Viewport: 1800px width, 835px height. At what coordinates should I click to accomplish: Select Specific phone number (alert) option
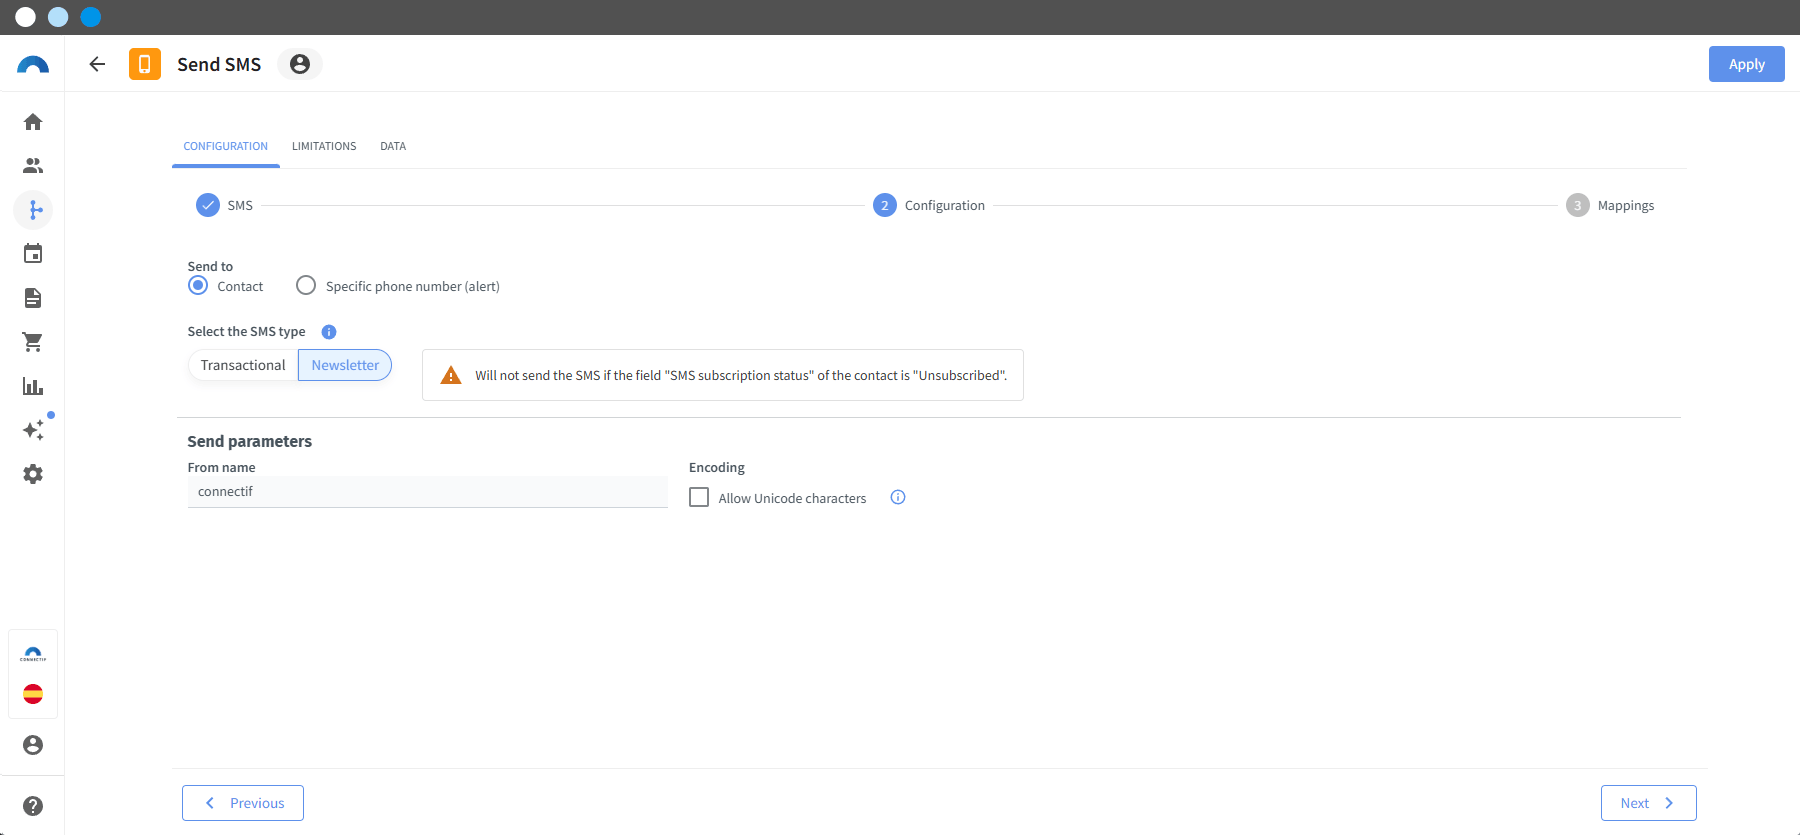pos(306,285)
